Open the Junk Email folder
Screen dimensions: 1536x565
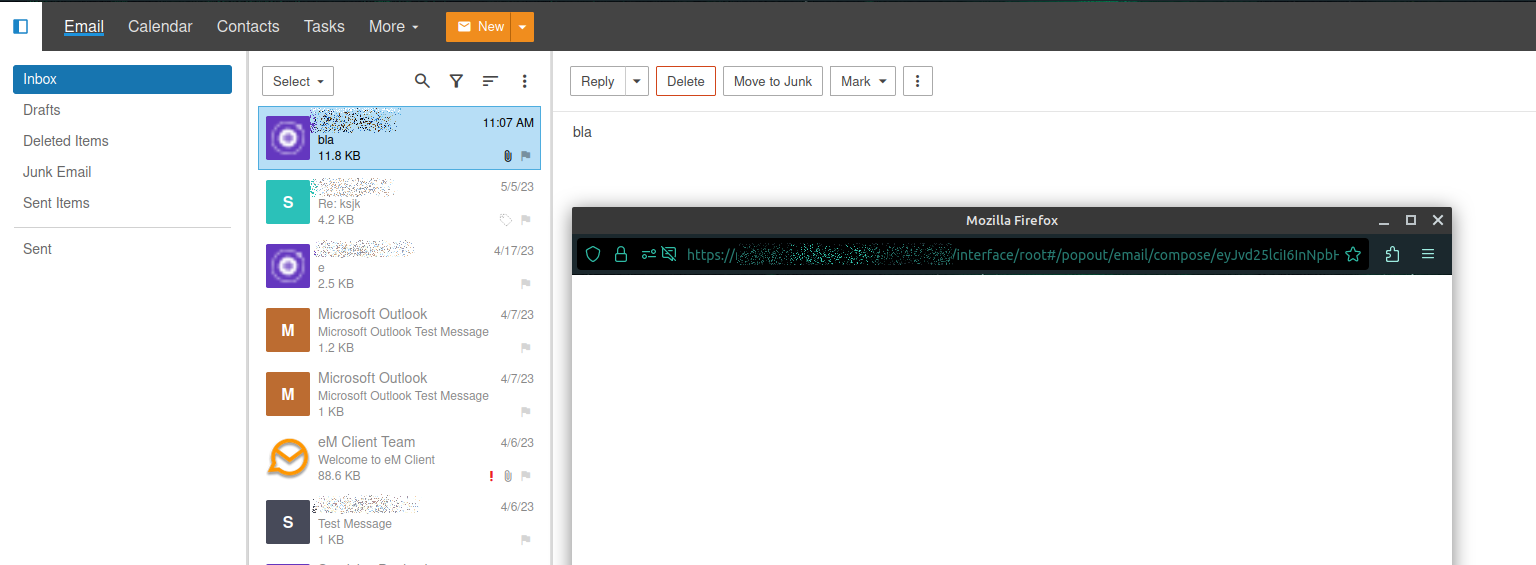(57, 172)
